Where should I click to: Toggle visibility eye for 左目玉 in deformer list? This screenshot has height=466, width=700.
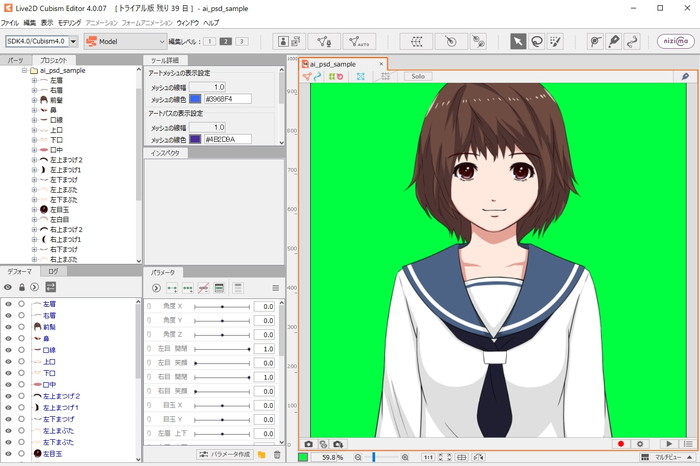8,454
